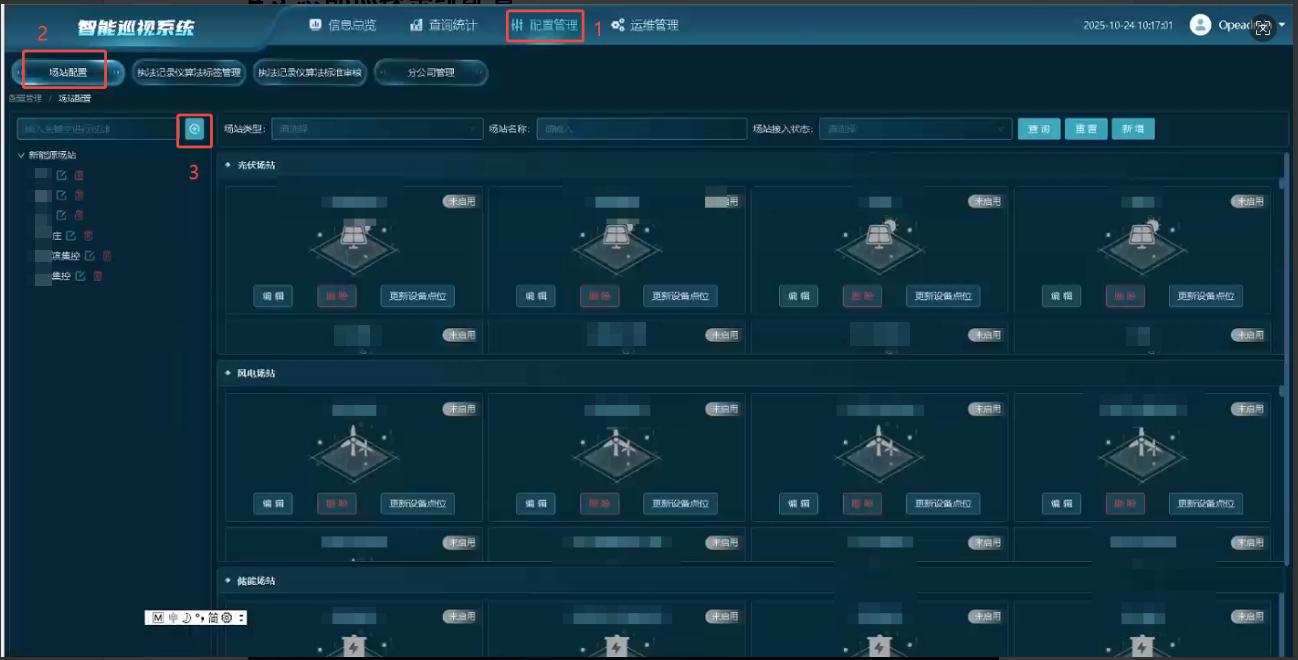The height and width of the screenshot is (660, 1298).
Task: Open the 场站接入状态 dropdown
Action: point(915,129)
